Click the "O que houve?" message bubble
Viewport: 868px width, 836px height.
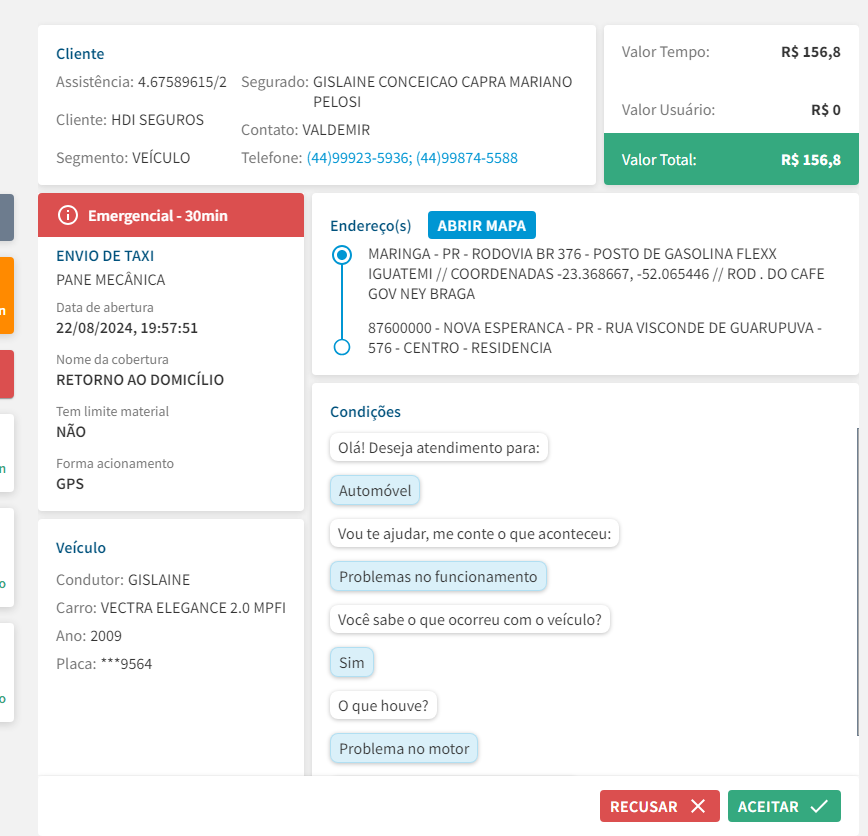click(x=383, y=705)
